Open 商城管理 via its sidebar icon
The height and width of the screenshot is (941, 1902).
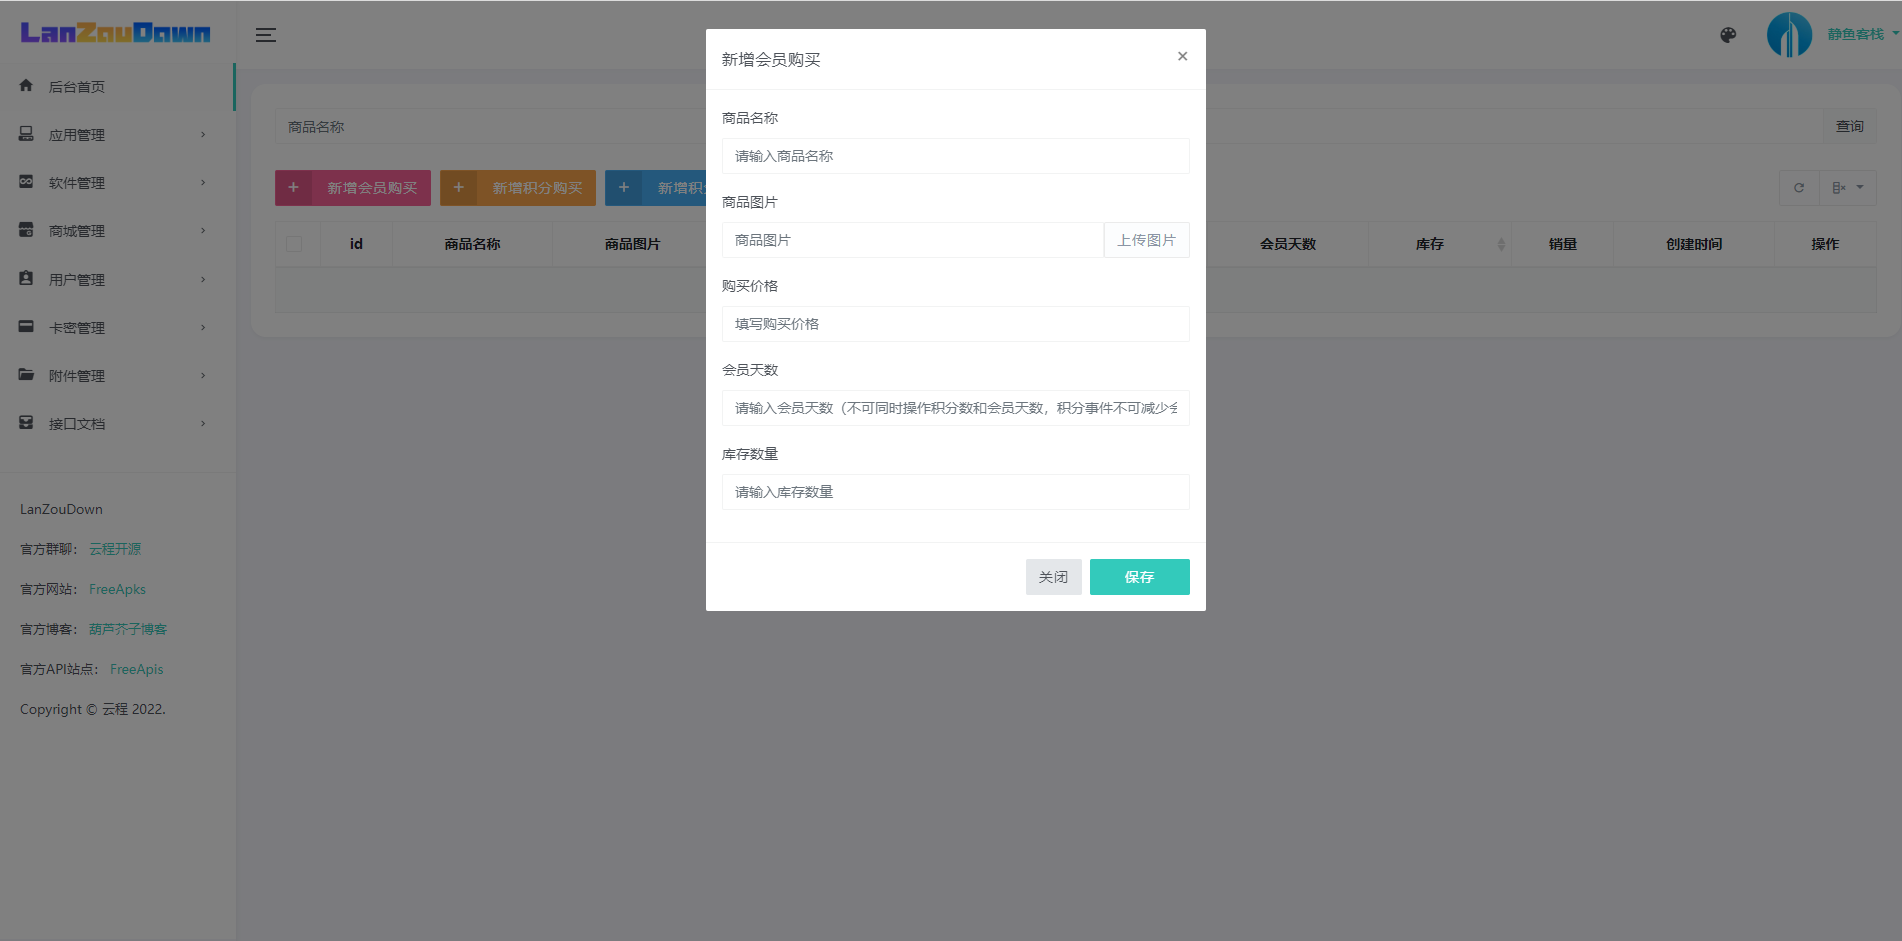(26, 230)
